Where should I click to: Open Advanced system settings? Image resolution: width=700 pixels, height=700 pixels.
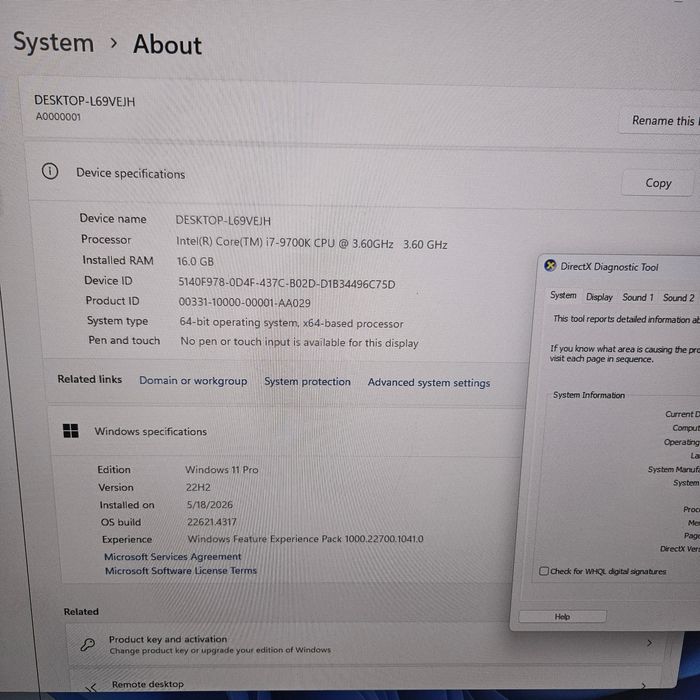click(x=429, y=383)
